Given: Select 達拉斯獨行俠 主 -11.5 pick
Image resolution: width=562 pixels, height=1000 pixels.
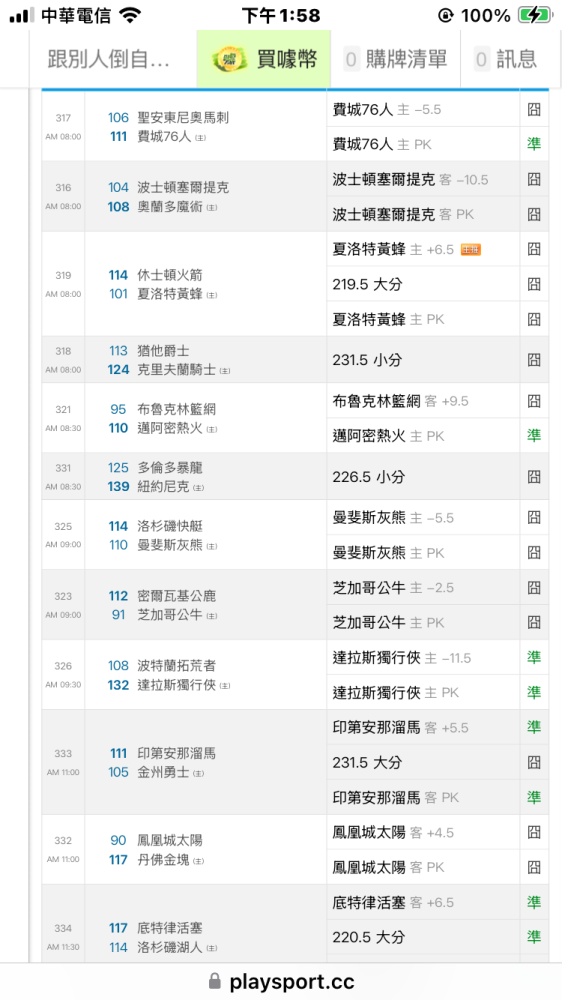Looking at the screenshot, I should point(424,658).
